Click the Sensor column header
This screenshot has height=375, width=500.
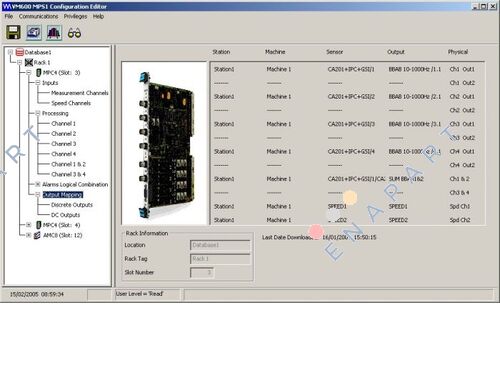pos(334,52)
